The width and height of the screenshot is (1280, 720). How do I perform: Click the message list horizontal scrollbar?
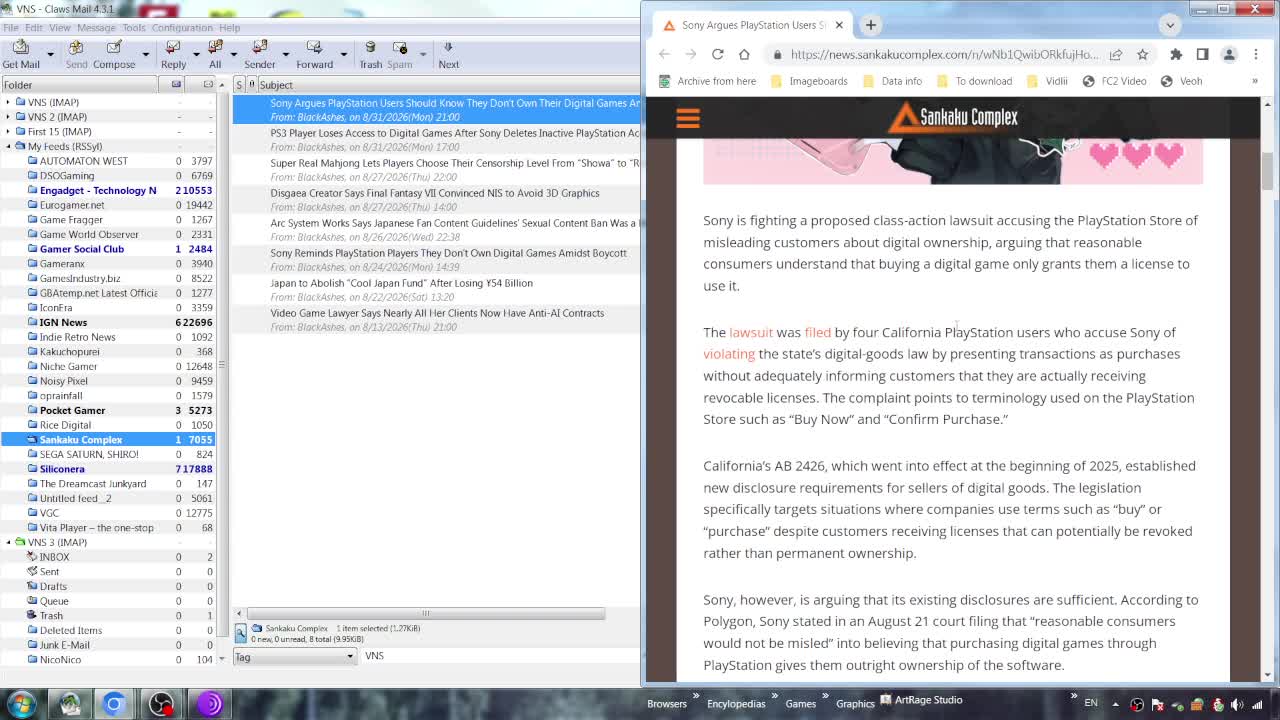point(425,613)
